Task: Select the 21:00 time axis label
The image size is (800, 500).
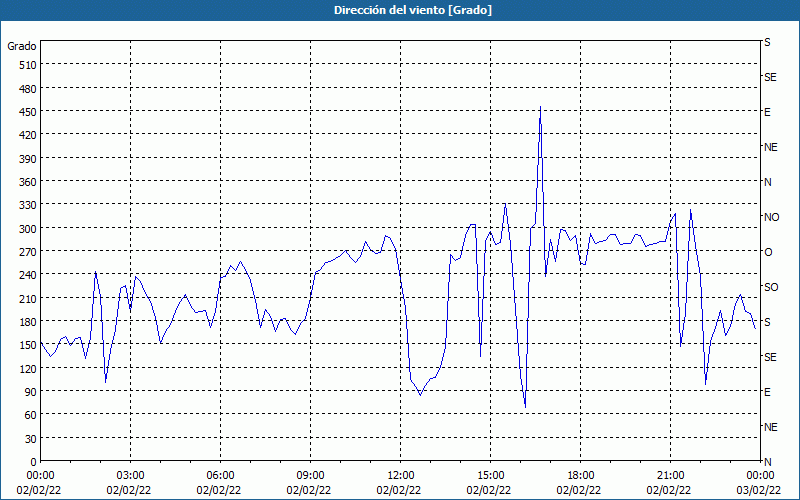Action: click(670, 476)
